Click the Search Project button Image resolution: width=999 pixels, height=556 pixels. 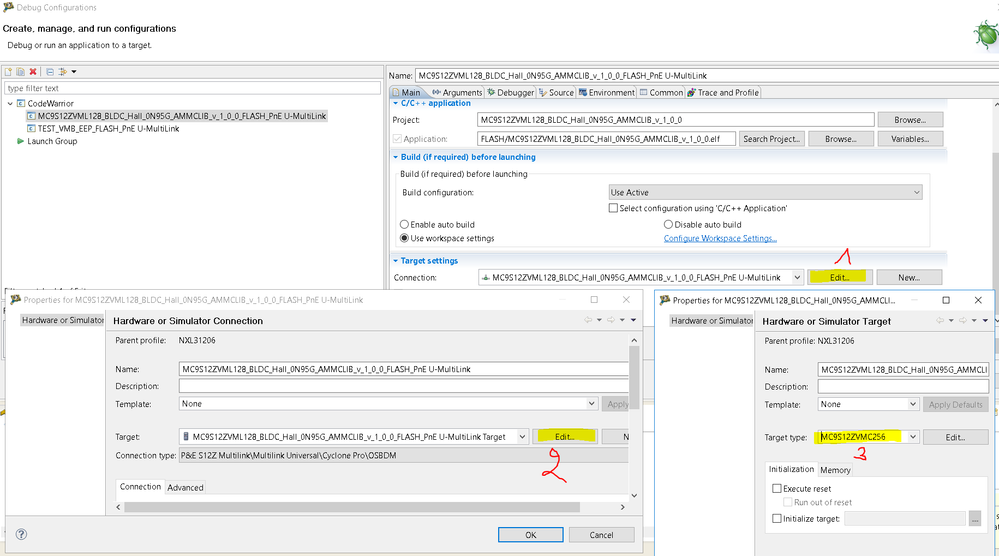pos(771,139)
